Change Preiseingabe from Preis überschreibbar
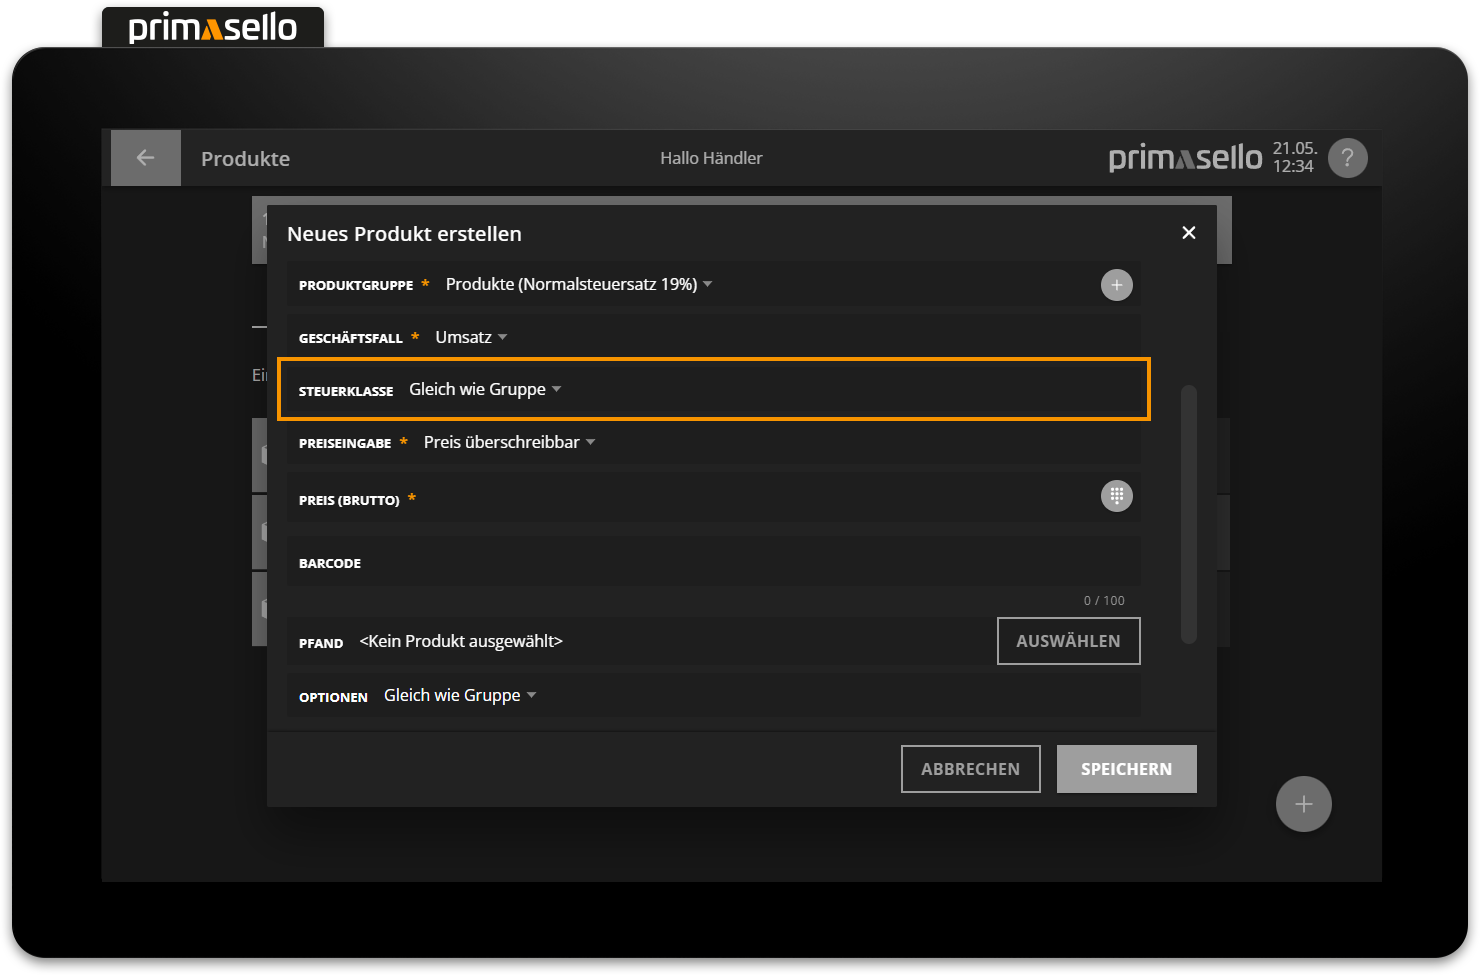Viewport: 1480px width, 975px height. point(509,443)
